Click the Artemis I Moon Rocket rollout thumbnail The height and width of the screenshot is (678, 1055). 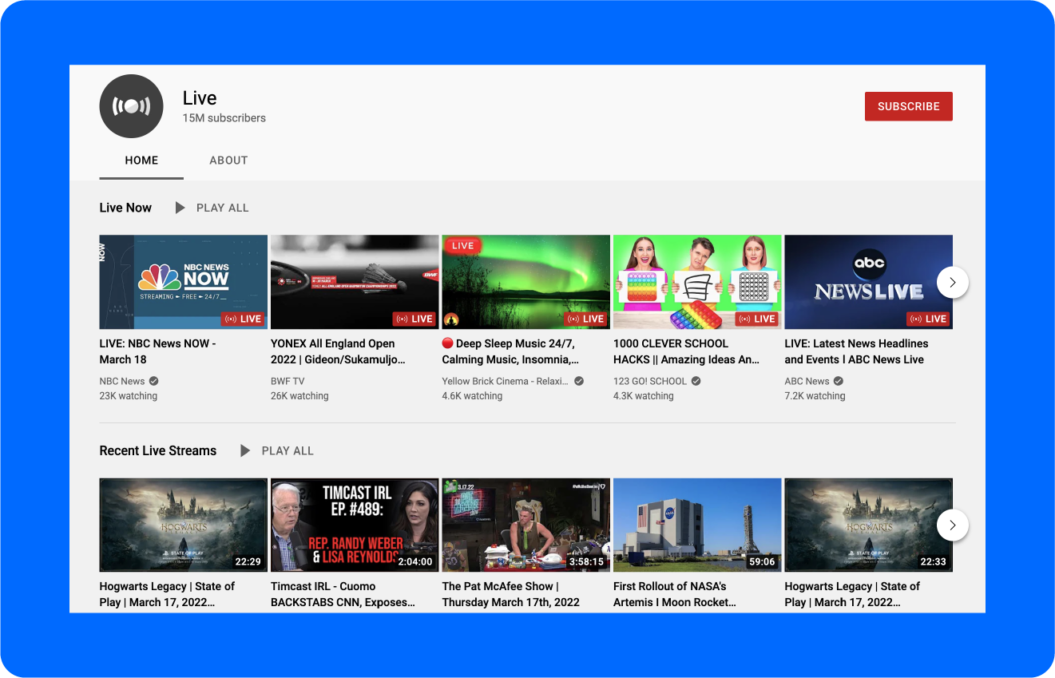696,524
